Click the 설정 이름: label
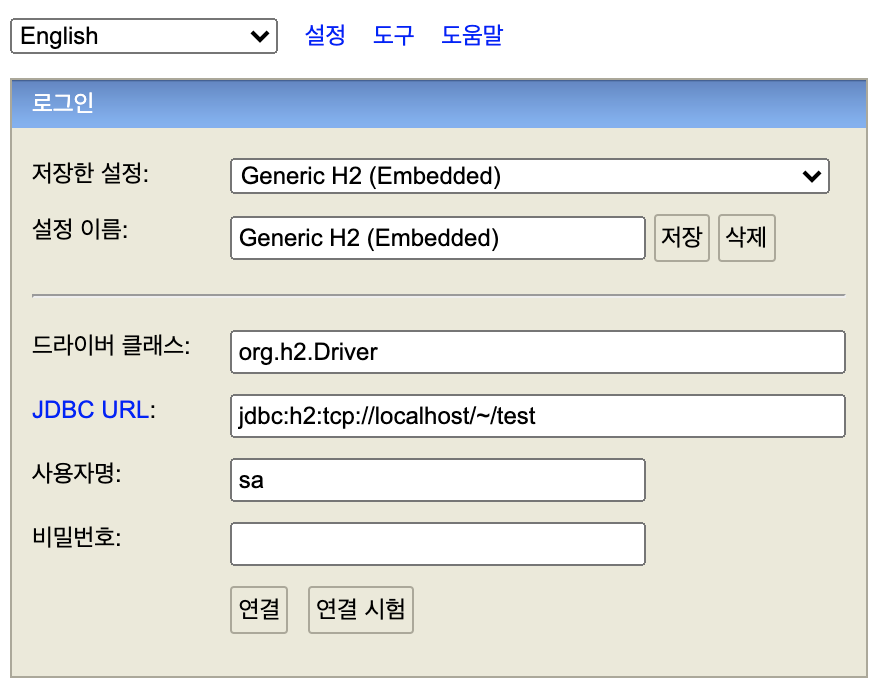This screenshot has width=888, height=698. [80, 229]
